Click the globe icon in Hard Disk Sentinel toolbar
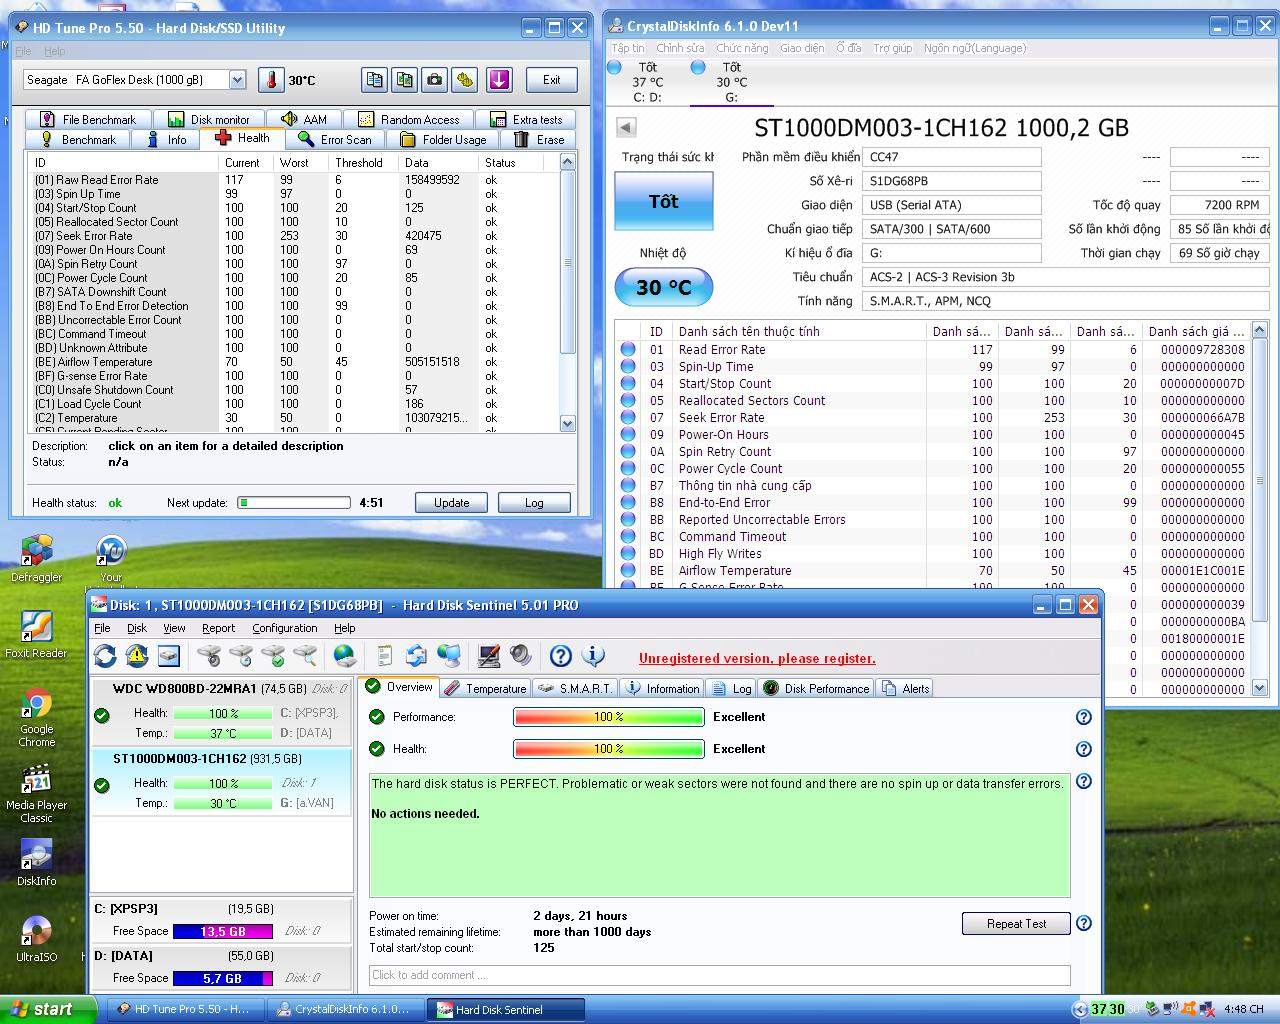 click(344, 656)
